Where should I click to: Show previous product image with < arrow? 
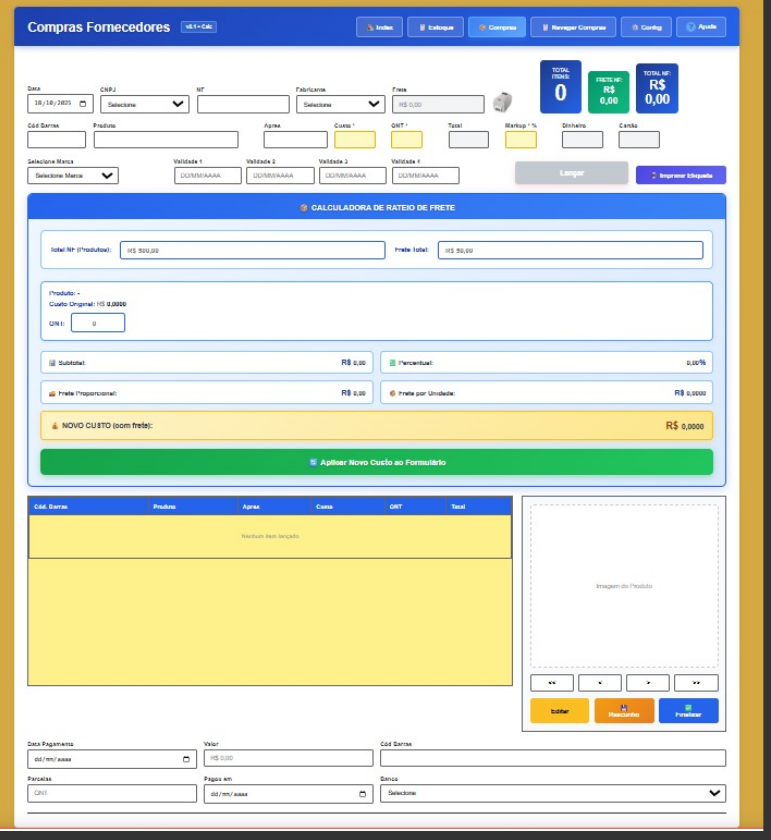click(600, 683)
